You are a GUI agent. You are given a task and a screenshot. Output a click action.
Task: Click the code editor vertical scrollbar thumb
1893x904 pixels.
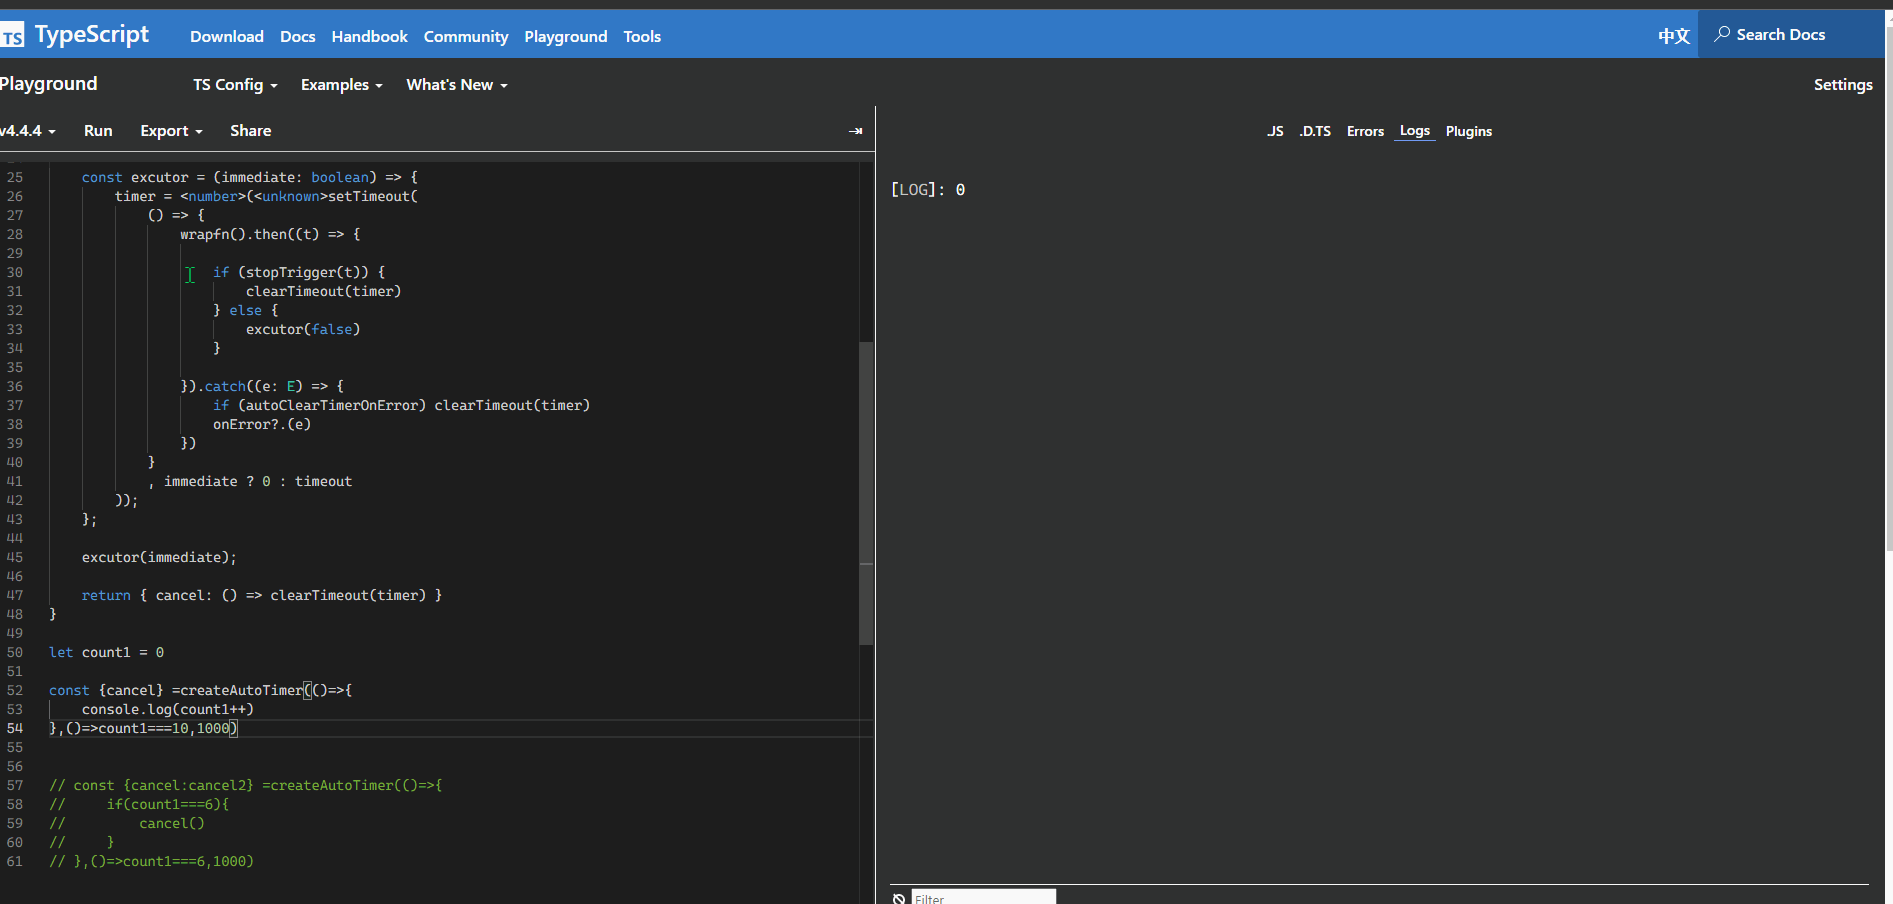click(866, 493)
